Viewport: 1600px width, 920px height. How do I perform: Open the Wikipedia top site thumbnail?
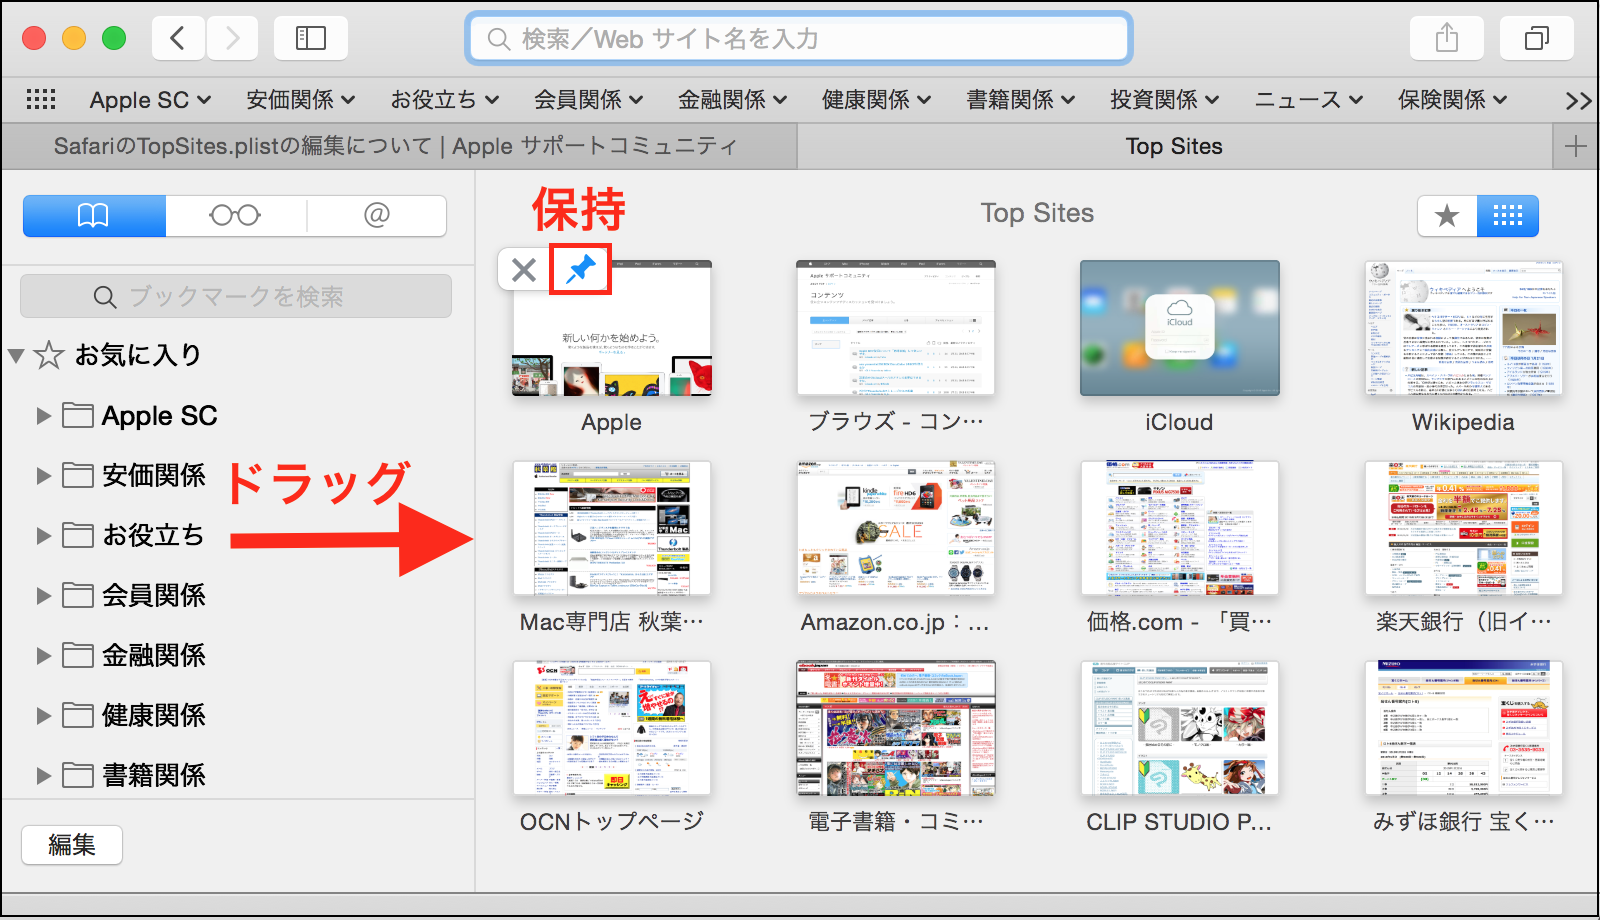tap(1464, 328)
